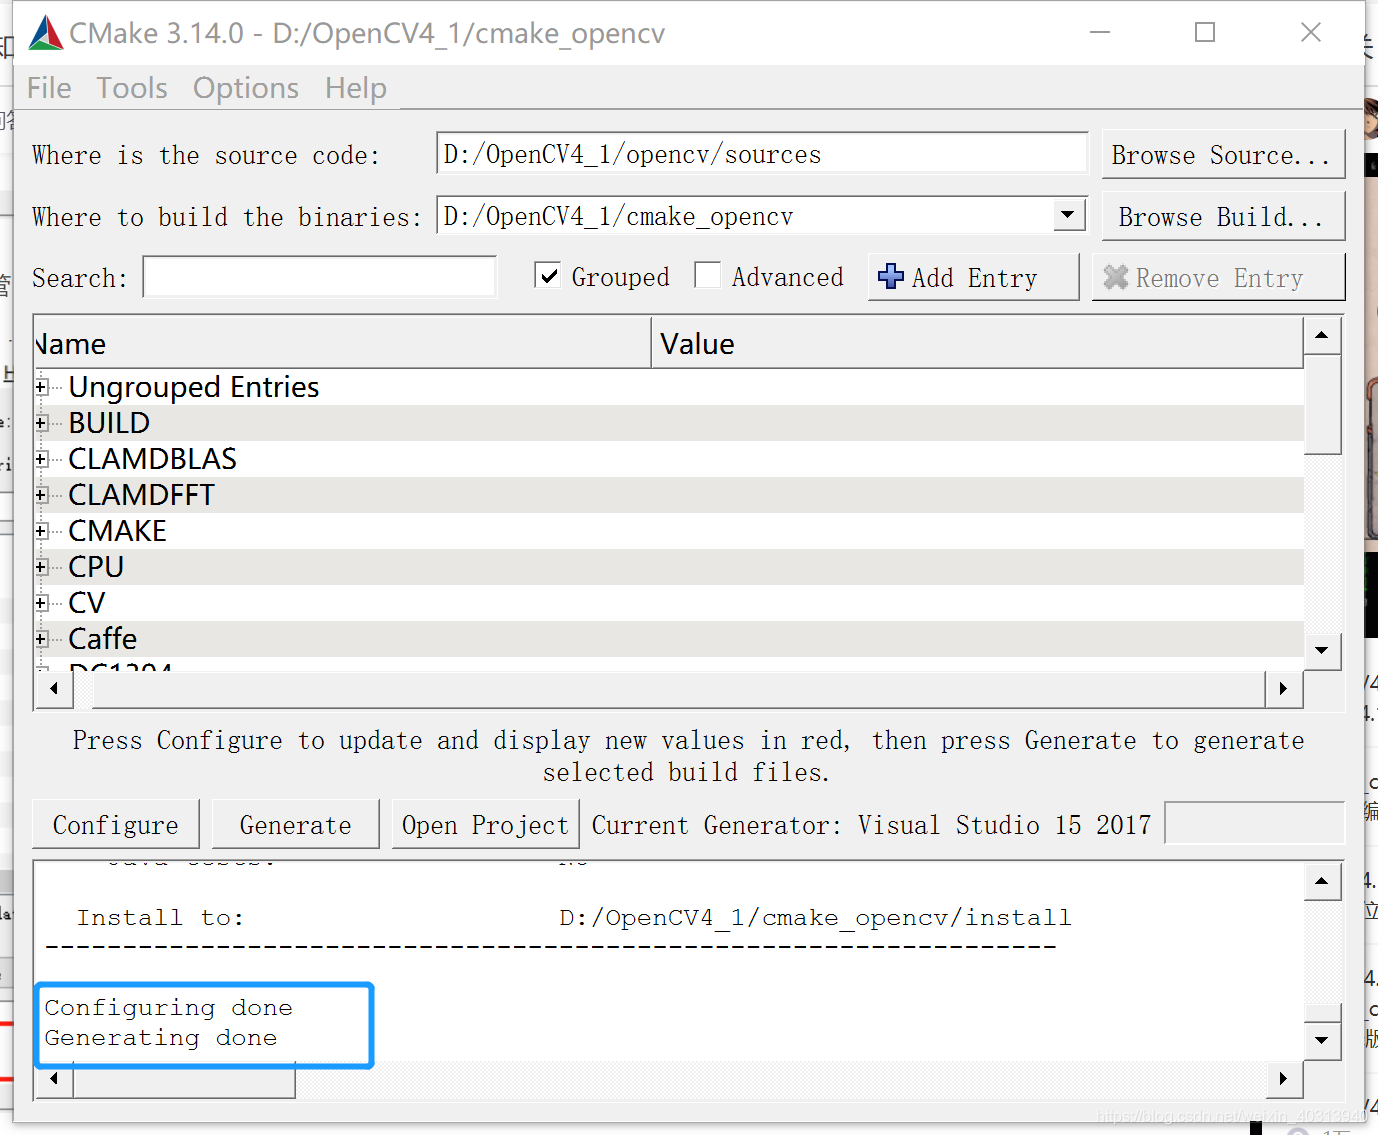Screen dimensions: 1378x1135
Task: Expand the CMAKE group
Action: point(41,531)
